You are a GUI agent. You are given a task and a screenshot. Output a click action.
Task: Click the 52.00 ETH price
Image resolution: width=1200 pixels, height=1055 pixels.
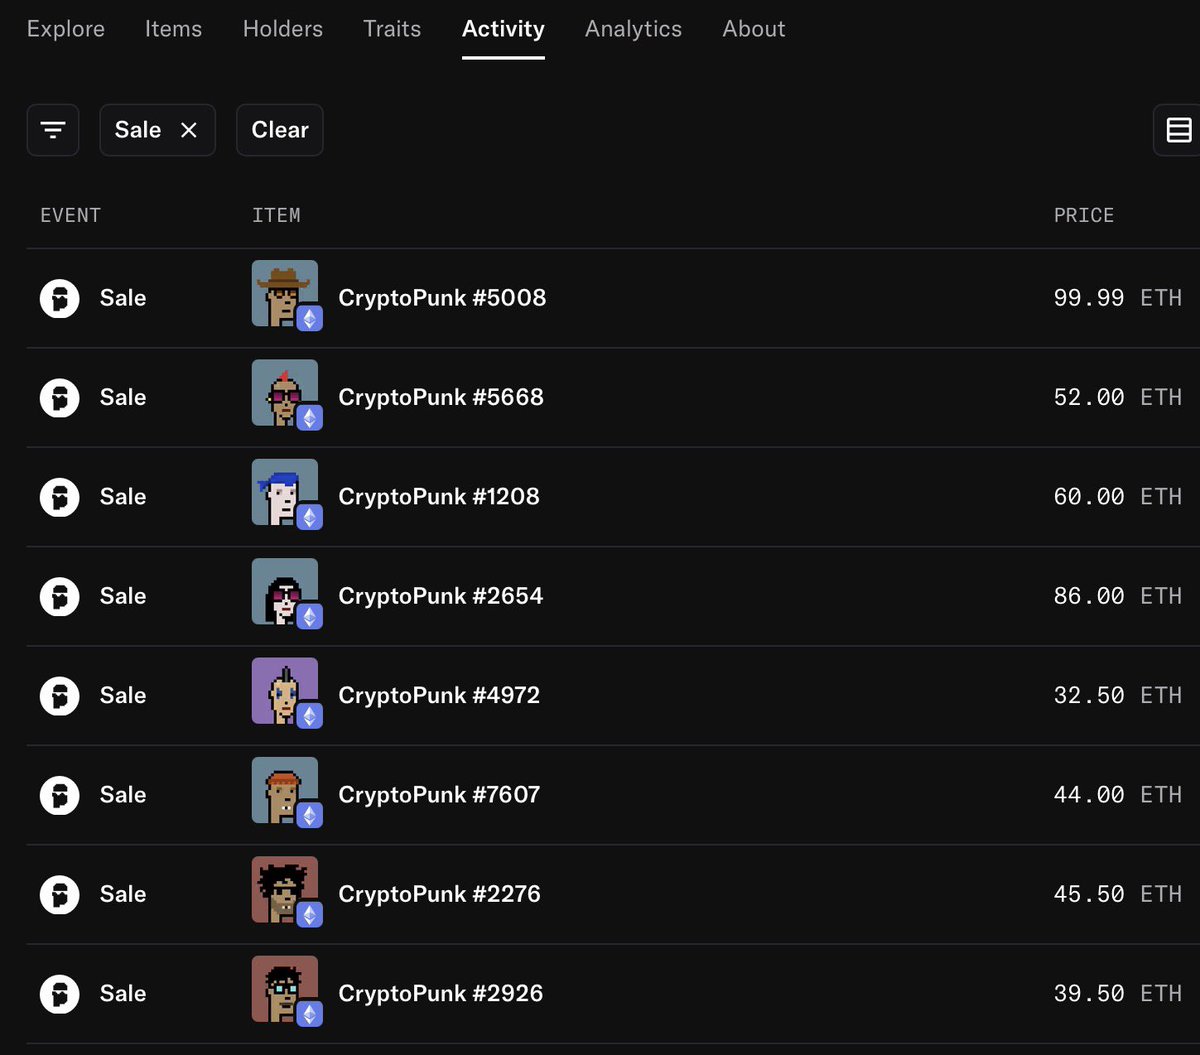[1118, 397]
